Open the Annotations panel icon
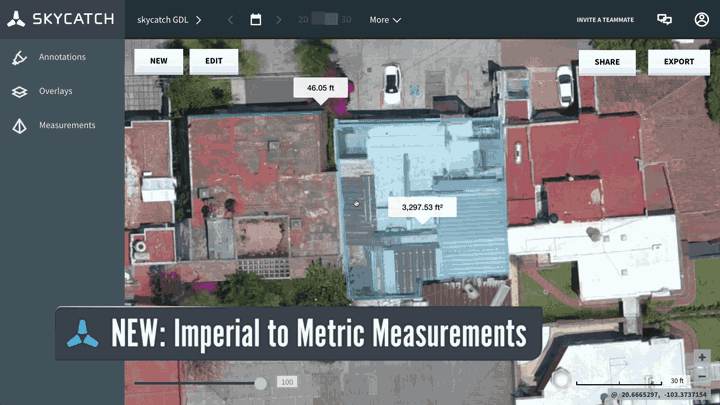This screenshot has width=720, height=405. [19, 57]
